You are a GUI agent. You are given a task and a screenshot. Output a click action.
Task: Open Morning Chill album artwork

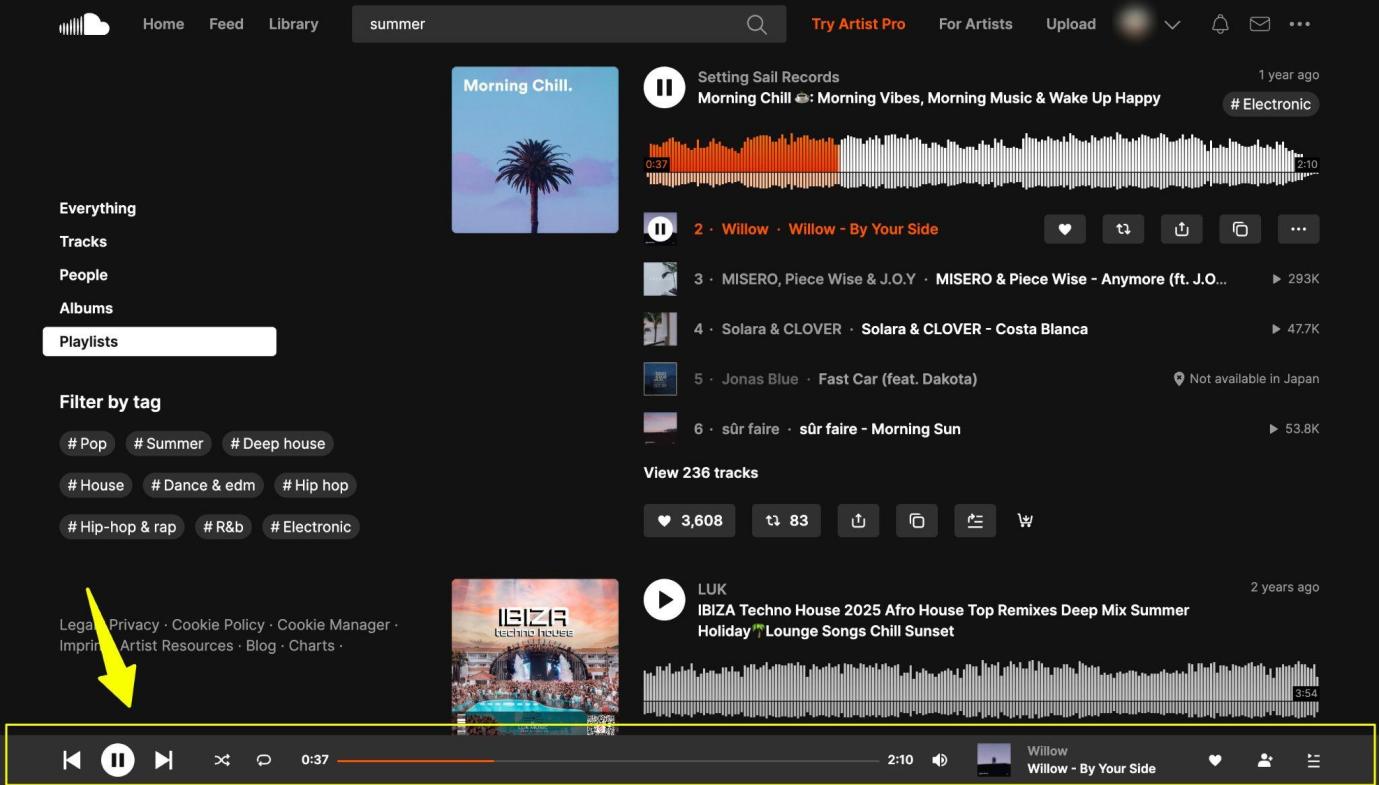pos(535,150)
